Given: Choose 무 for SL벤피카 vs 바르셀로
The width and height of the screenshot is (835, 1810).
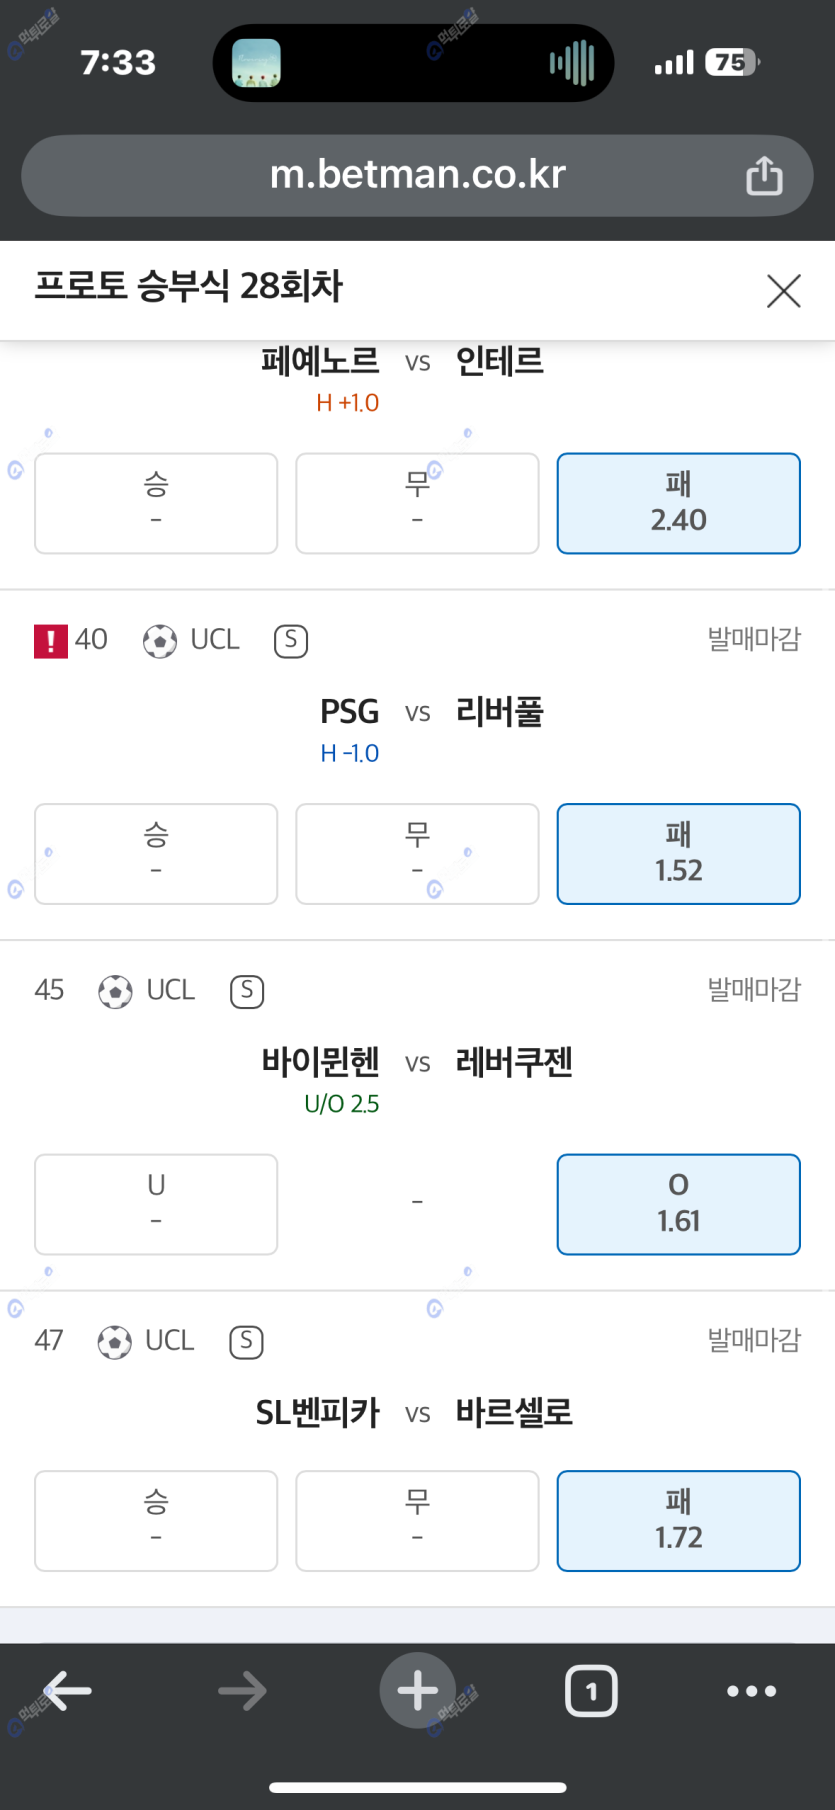Looking at the screenshot, I should [417, 1520].
